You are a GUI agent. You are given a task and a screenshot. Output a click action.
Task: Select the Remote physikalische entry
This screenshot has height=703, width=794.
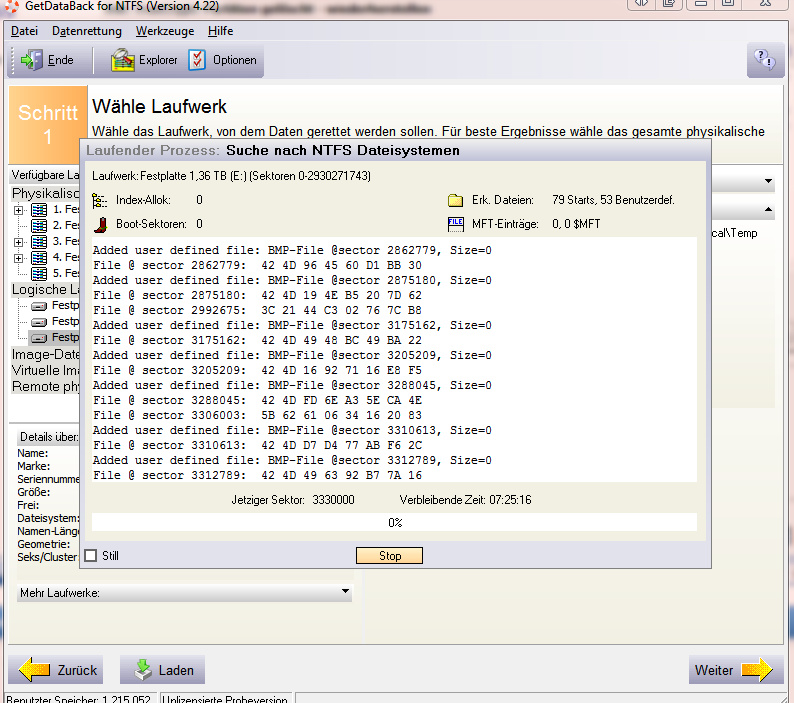[46, 386]
